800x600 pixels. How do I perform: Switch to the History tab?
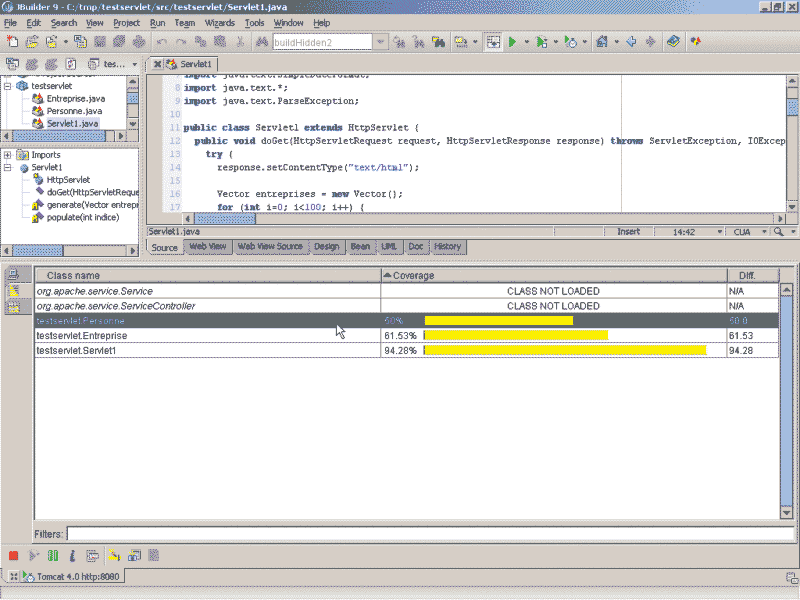447,246
